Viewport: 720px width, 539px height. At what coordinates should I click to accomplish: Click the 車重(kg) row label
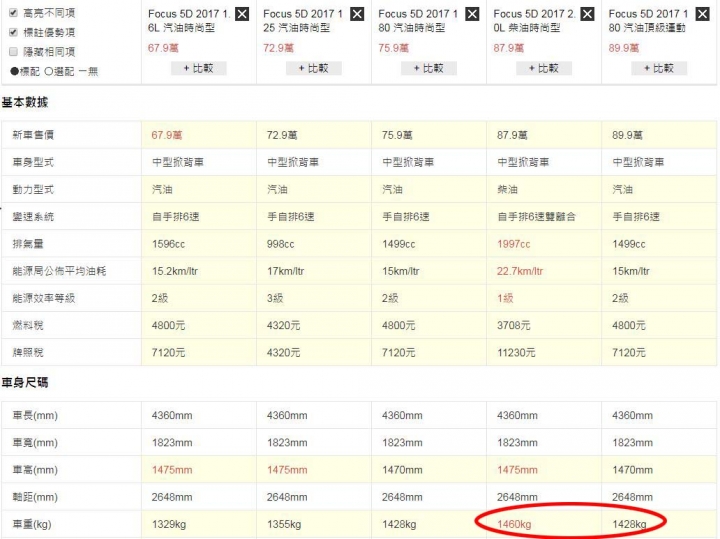point(32,524)
